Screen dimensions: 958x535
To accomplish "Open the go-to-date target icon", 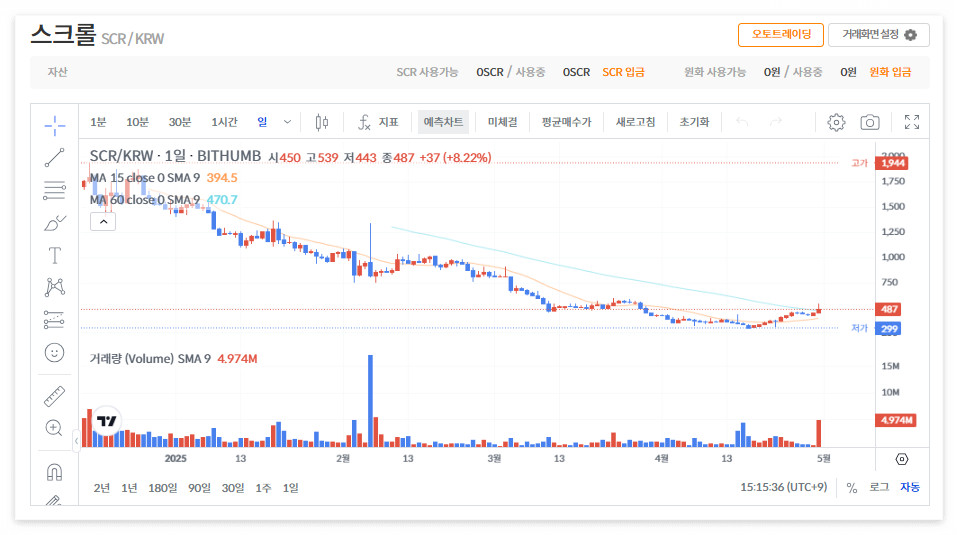I will (x=902, y=459).
